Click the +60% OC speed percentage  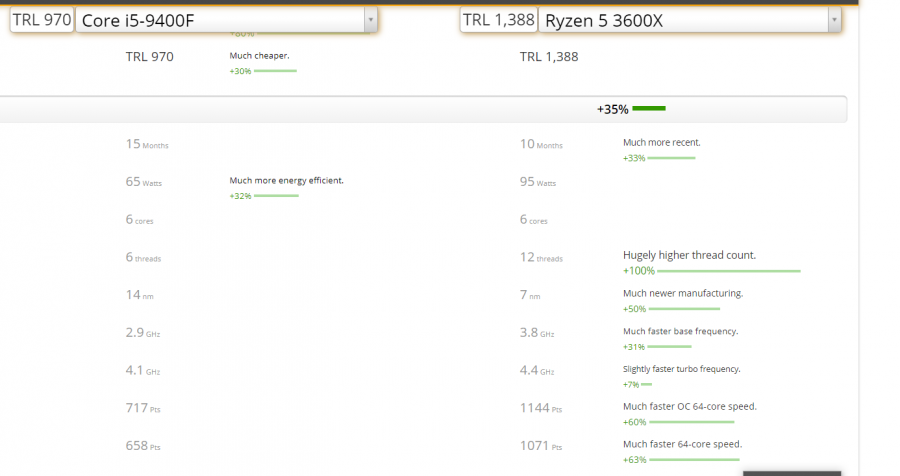(x=634, y=422)
